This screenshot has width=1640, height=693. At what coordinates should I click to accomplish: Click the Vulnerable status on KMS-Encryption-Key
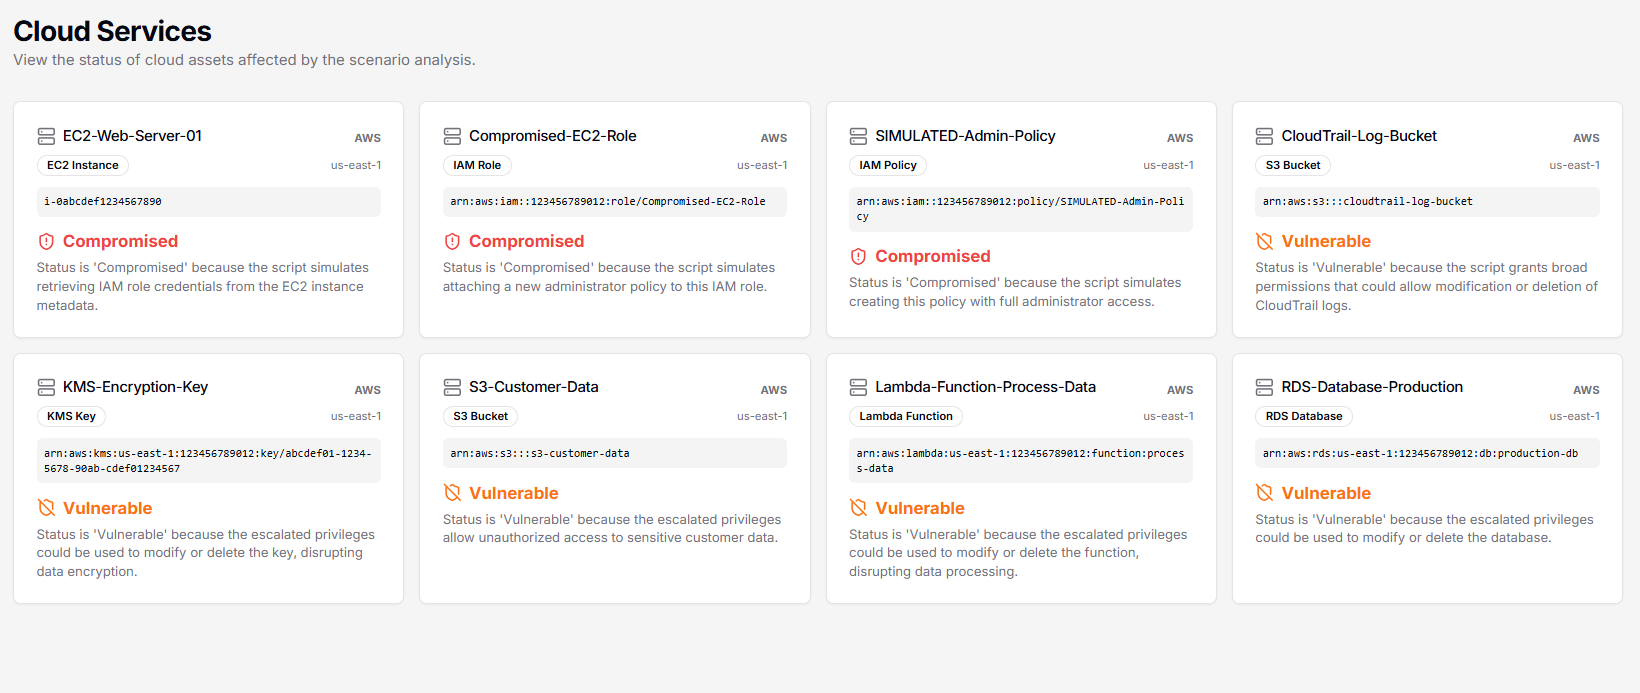pos(107,508)
